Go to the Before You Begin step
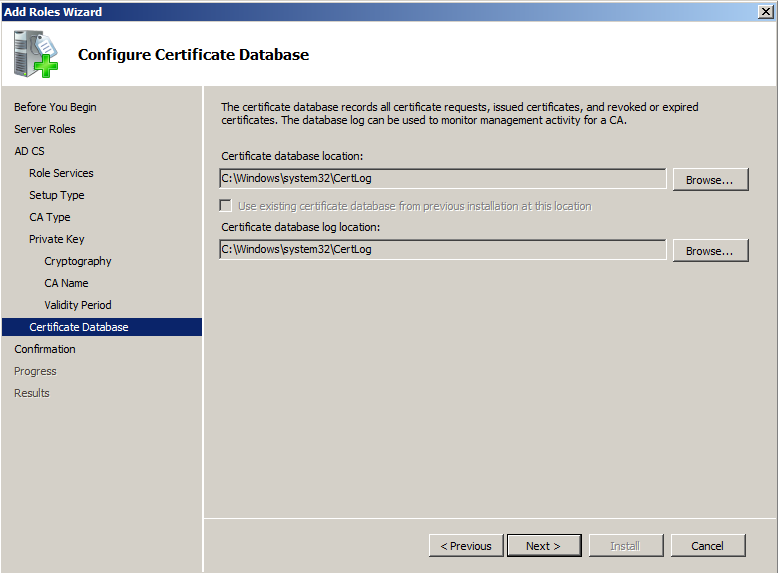This screenshot has height=573, width=778. click(55, 107)
